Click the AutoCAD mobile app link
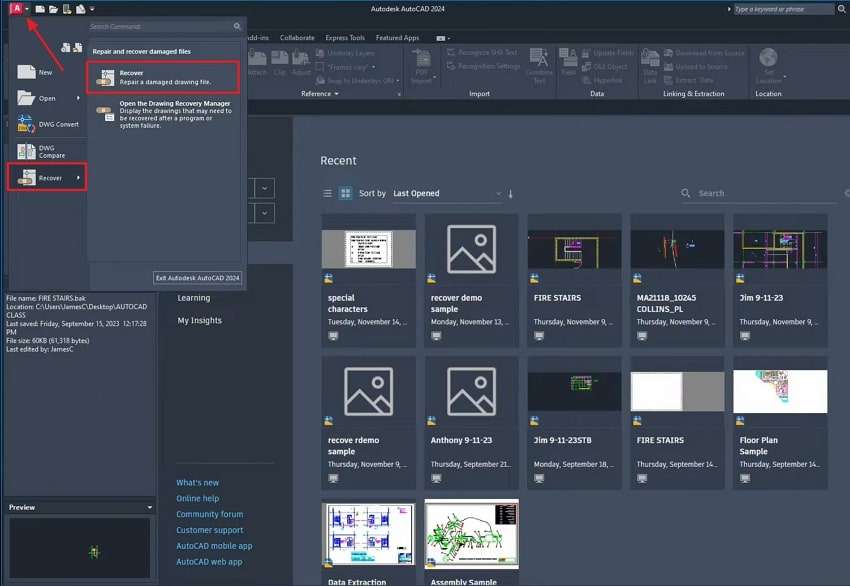This screenshot has width=850, height=586. [x=214, y=546]
